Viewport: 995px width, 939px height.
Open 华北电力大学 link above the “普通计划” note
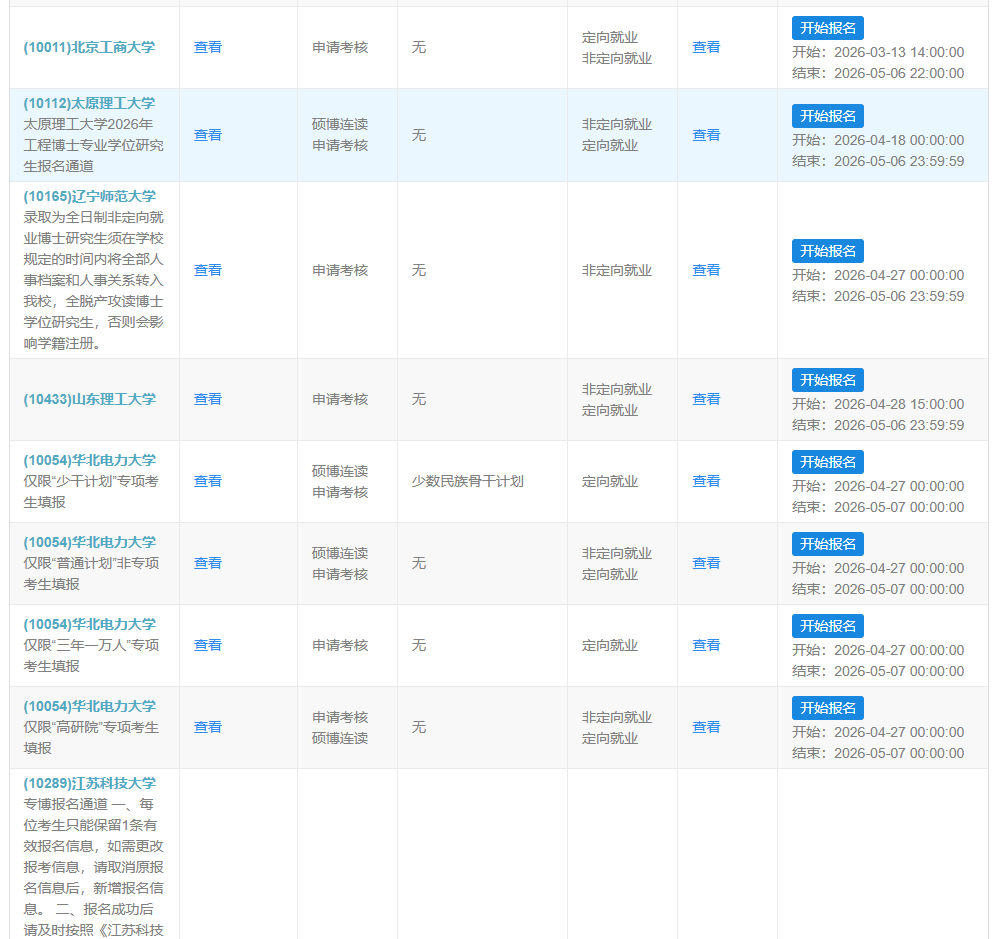(x=89, y=542)
